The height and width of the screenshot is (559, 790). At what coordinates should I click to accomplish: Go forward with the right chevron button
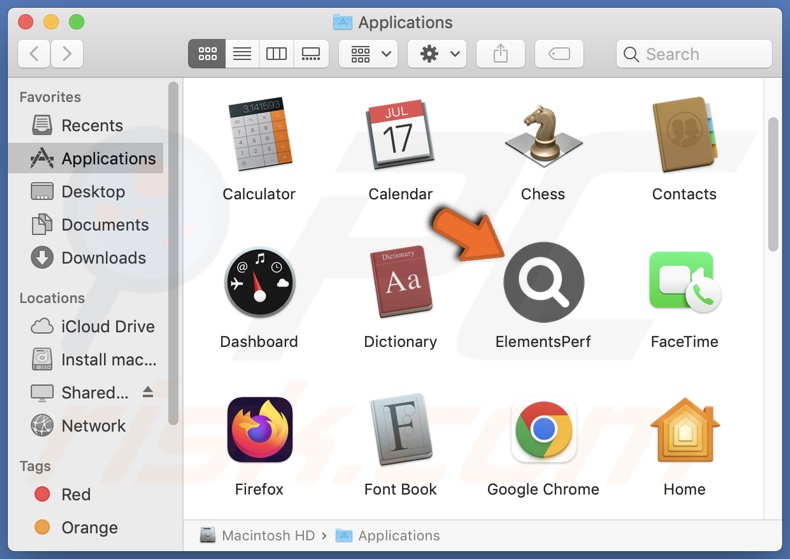(67, 53)
